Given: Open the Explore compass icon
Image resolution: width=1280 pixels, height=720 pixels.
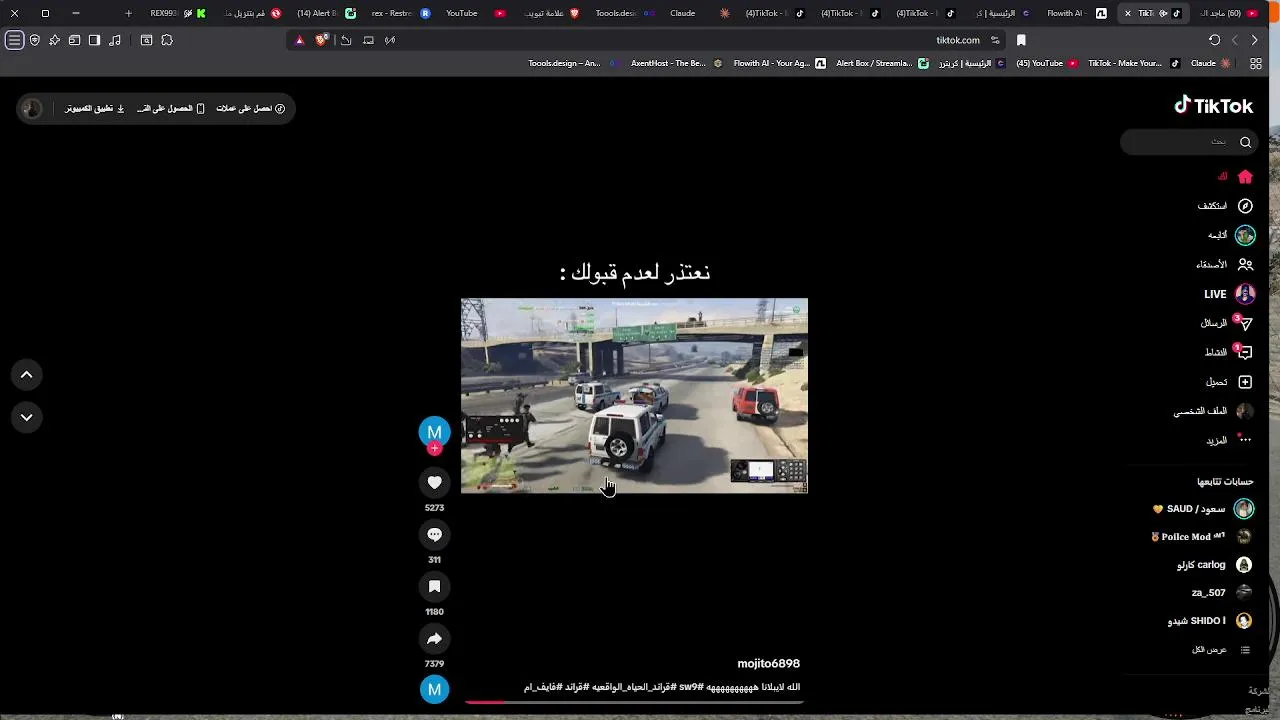Looking at the screenshot, I should click(x=1245, y=206).
